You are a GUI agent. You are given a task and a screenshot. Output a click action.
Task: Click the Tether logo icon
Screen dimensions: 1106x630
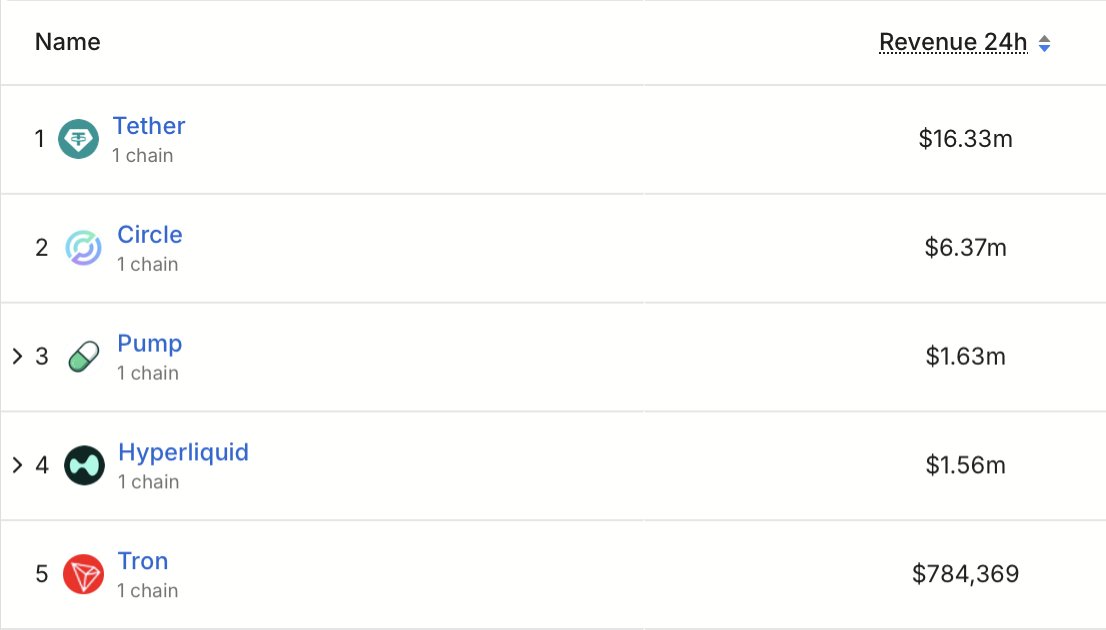[78, 139]
